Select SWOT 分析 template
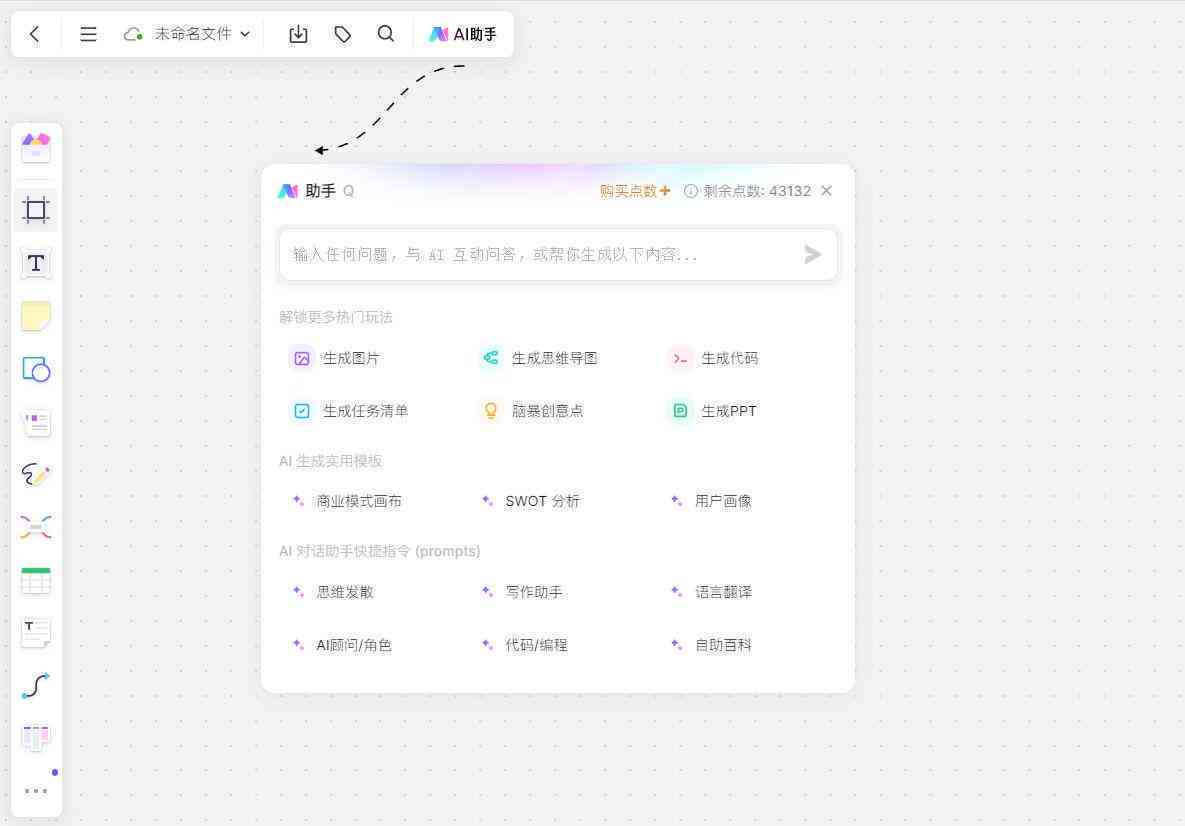This screenshot has height=826, width=1185. [531, 501]
